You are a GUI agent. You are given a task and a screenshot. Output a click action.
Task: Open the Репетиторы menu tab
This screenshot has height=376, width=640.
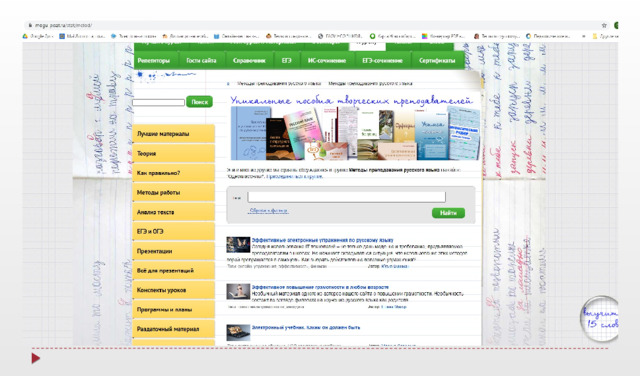point(153,60)
